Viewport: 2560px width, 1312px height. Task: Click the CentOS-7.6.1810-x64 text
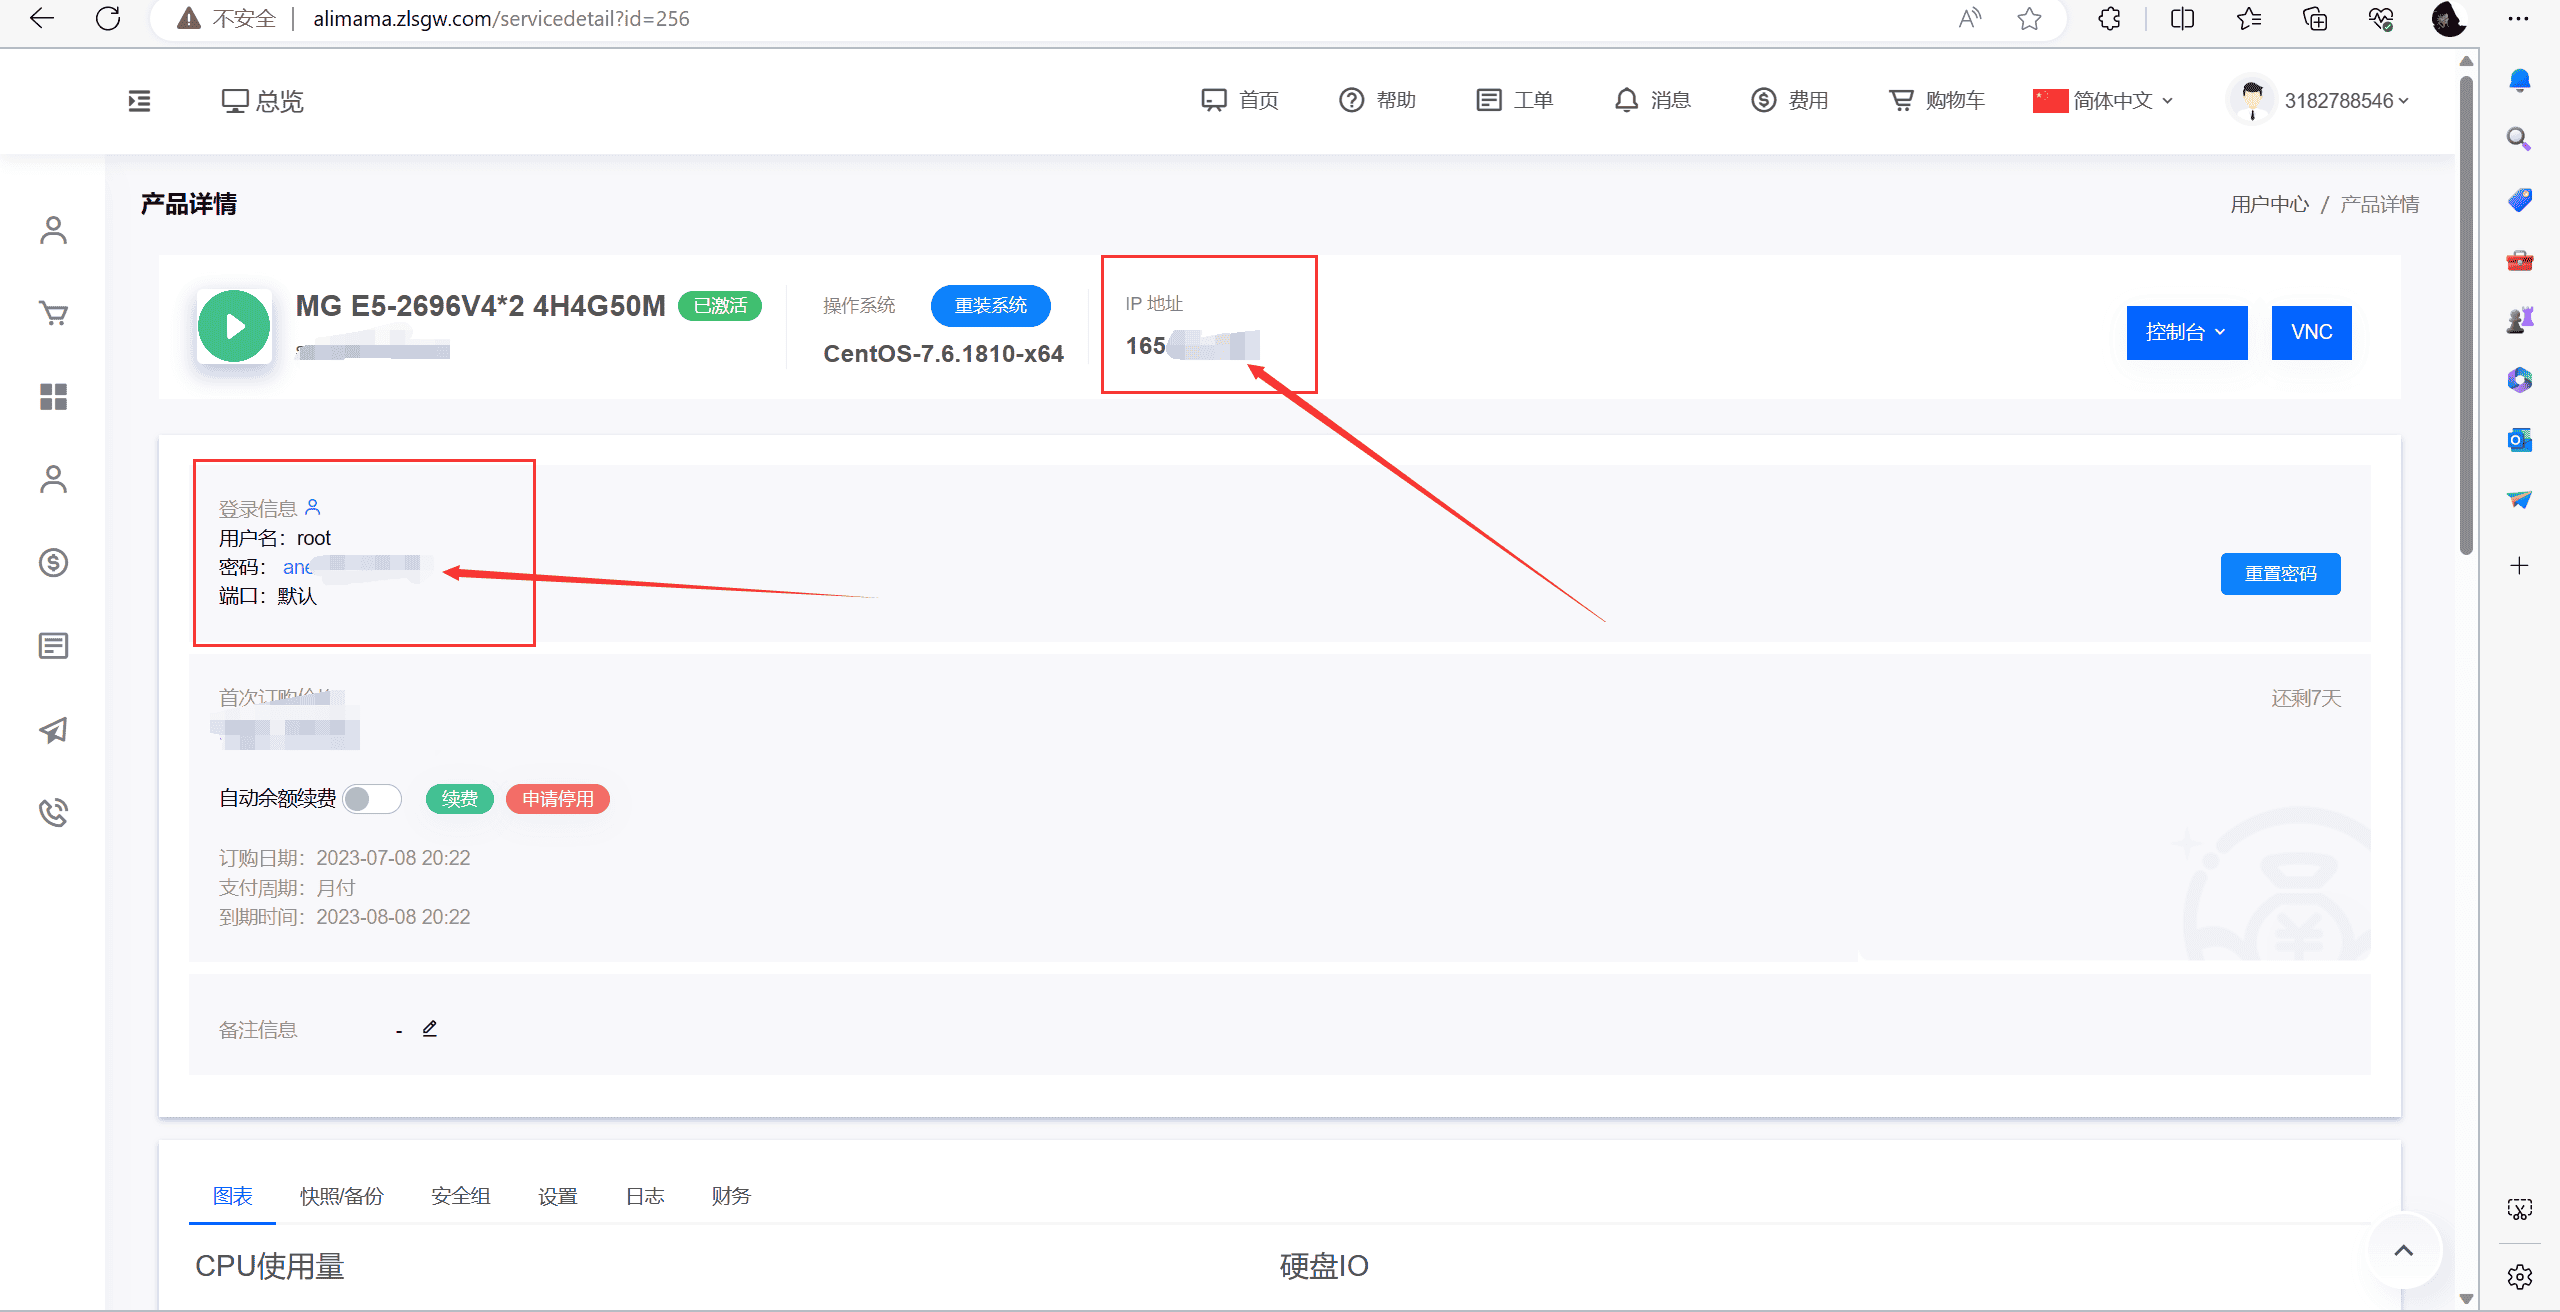pyautogui.click(x=943, y=354)
